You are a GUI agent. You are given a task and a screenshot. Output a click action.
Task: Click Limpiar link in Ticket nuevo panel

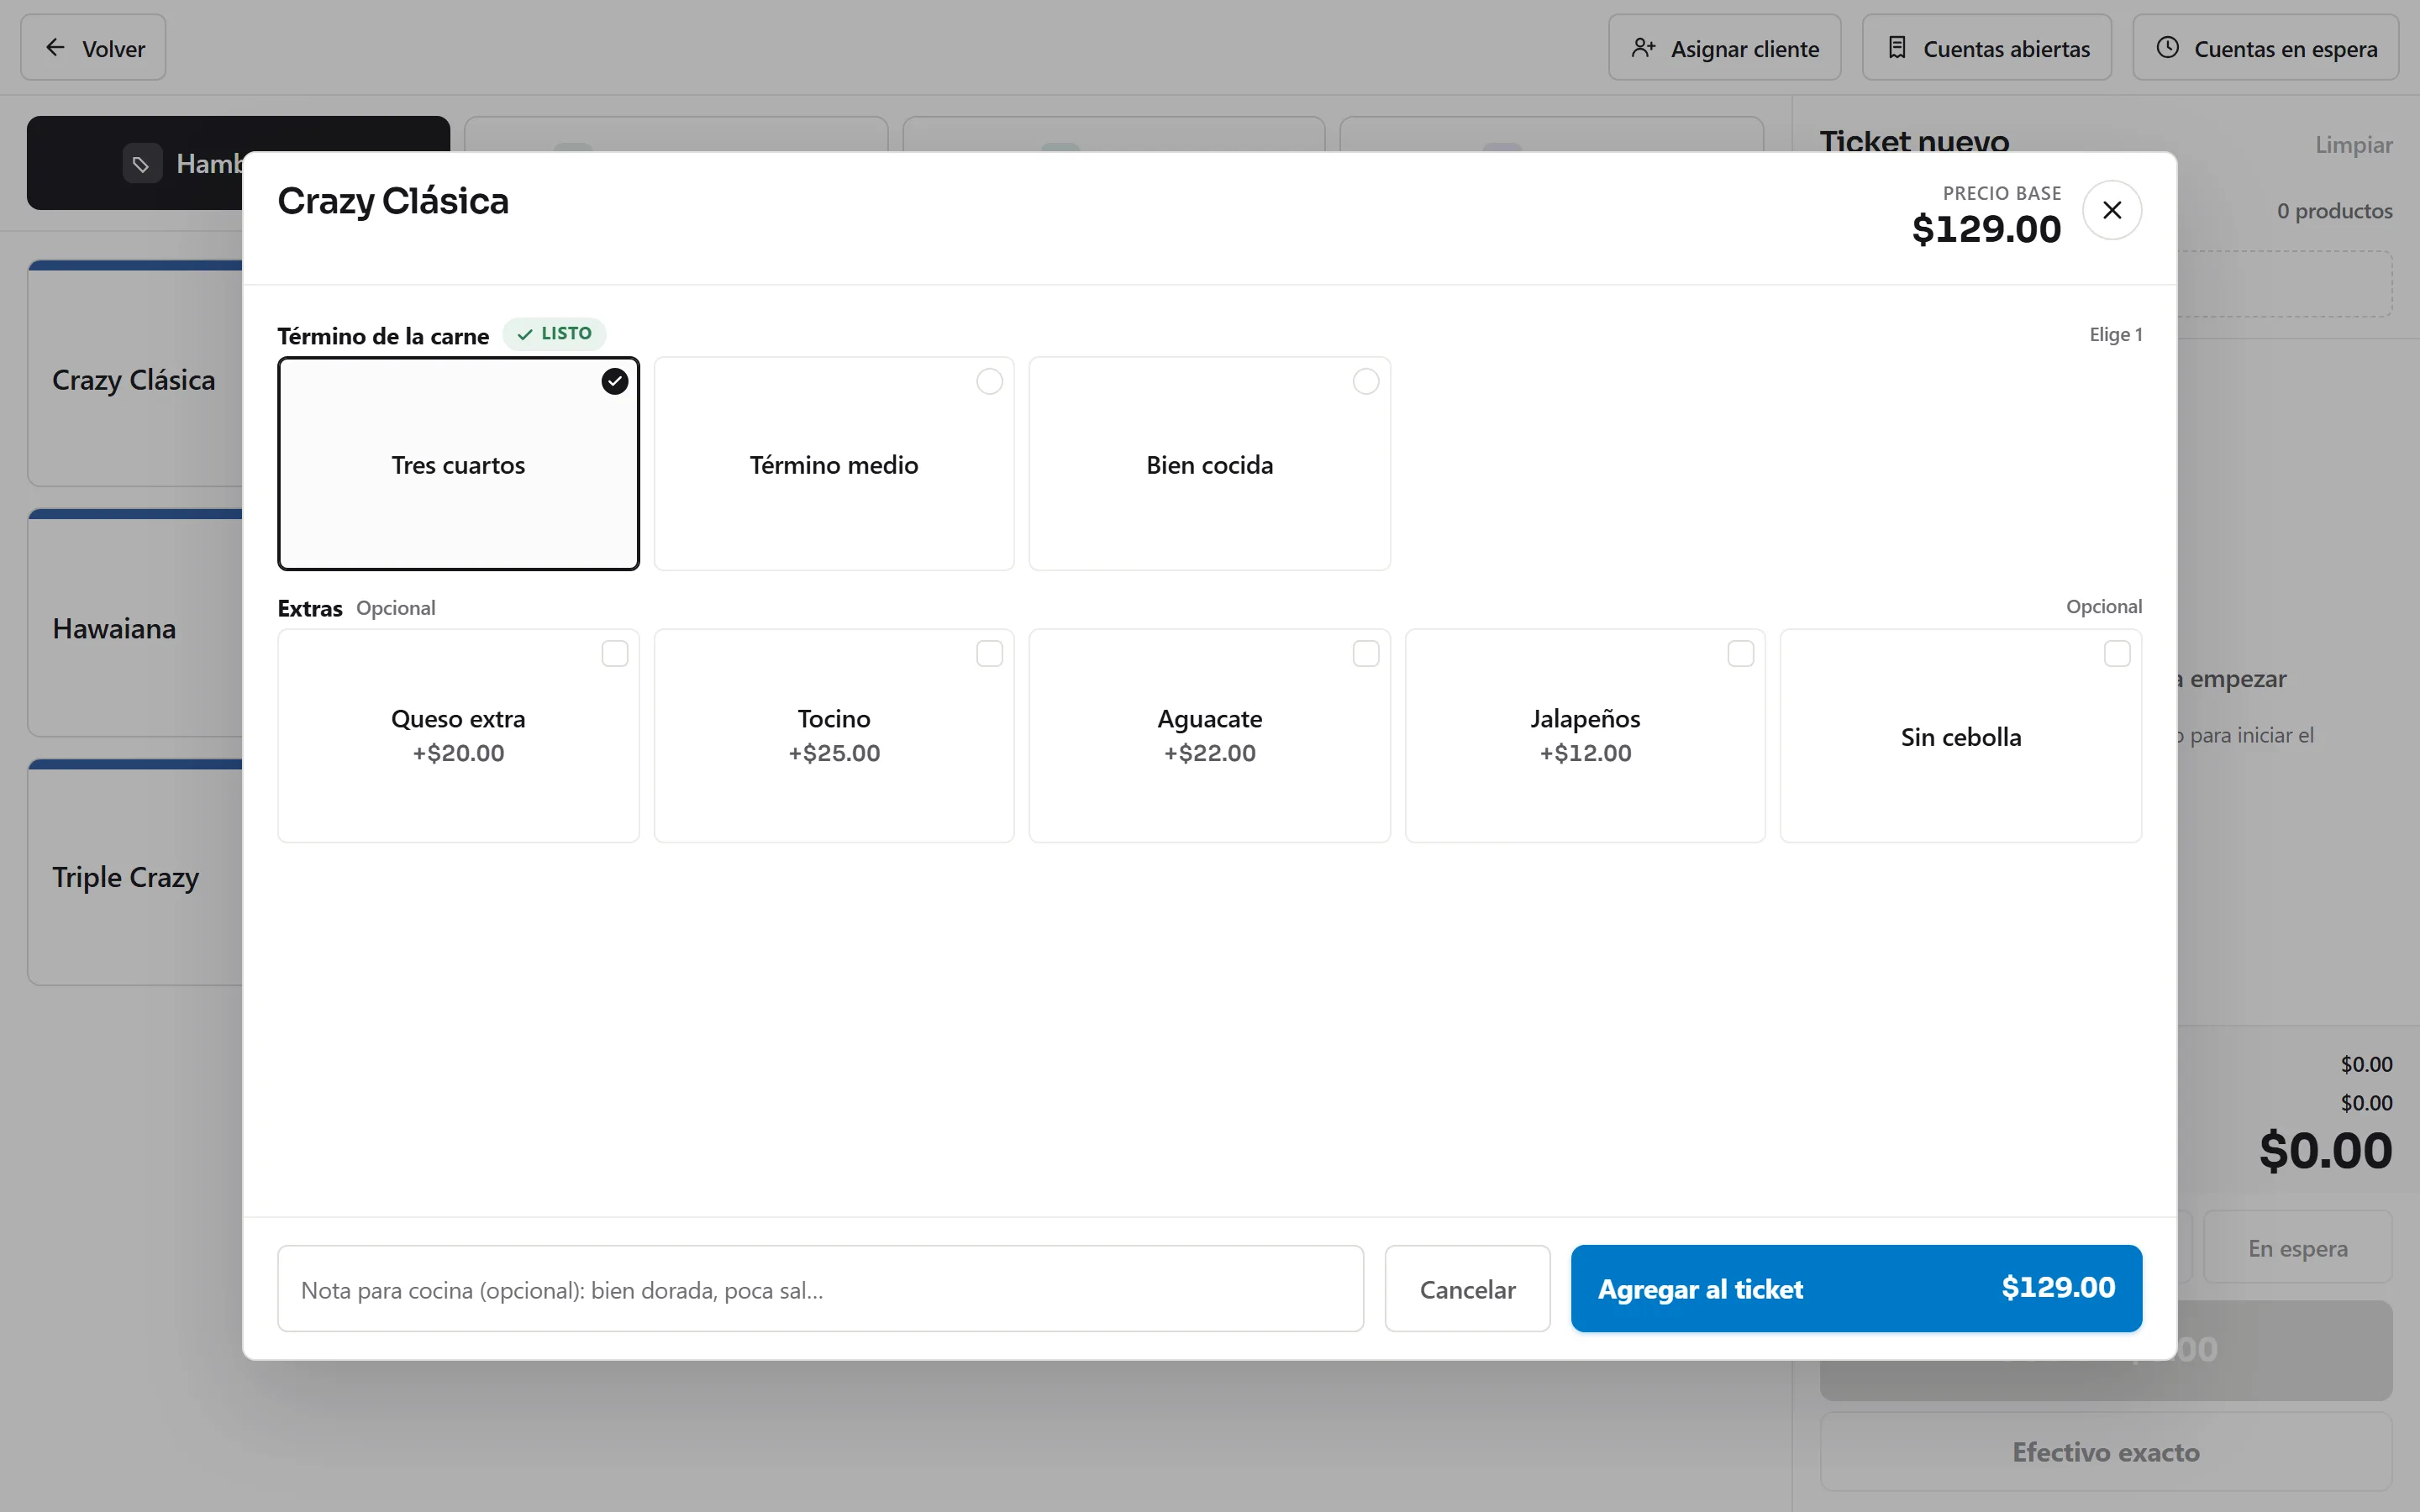(x=2353, y=145)
